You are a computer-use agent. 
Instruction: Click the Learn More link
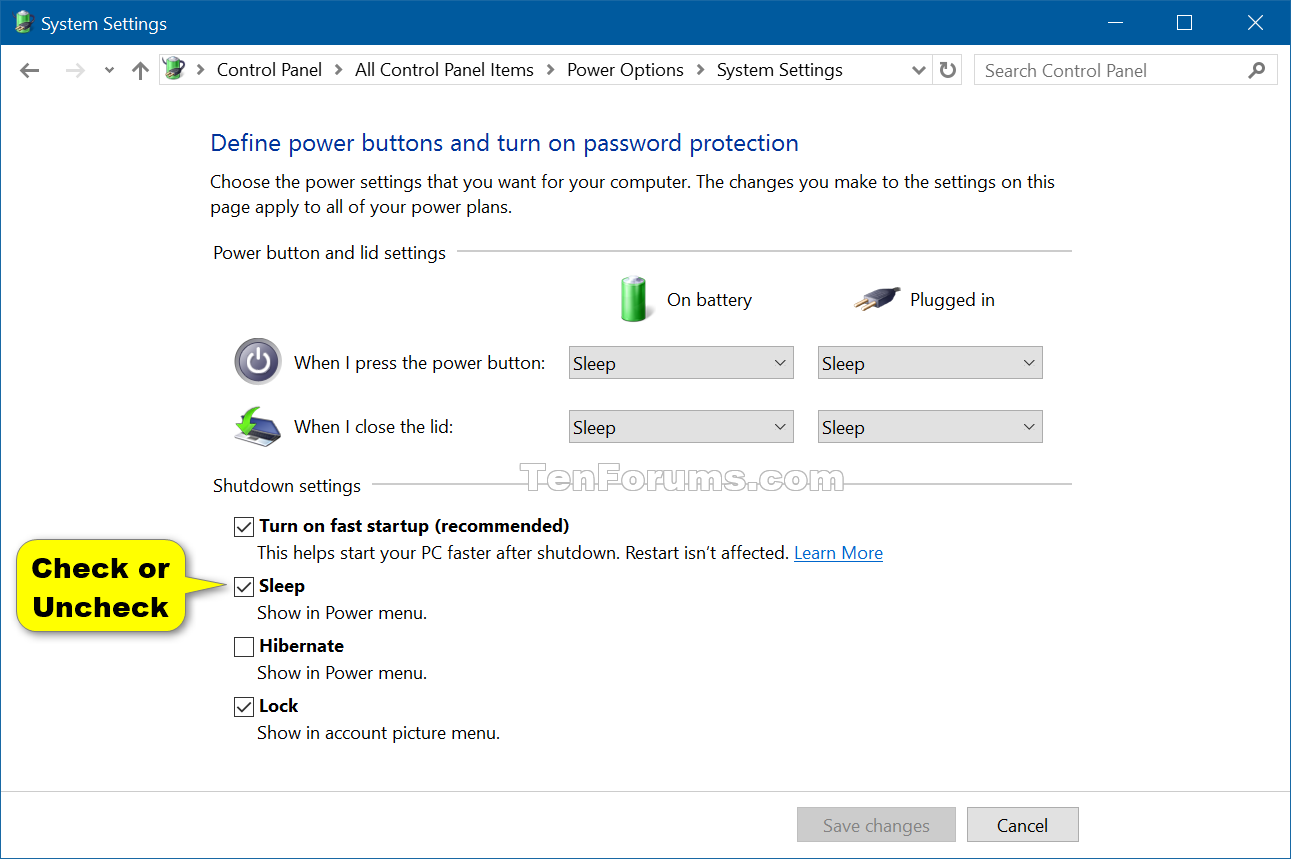838,552
